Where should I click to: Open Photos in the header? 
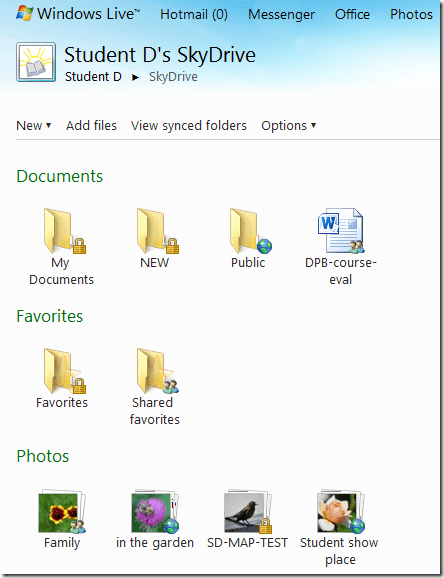412,14
